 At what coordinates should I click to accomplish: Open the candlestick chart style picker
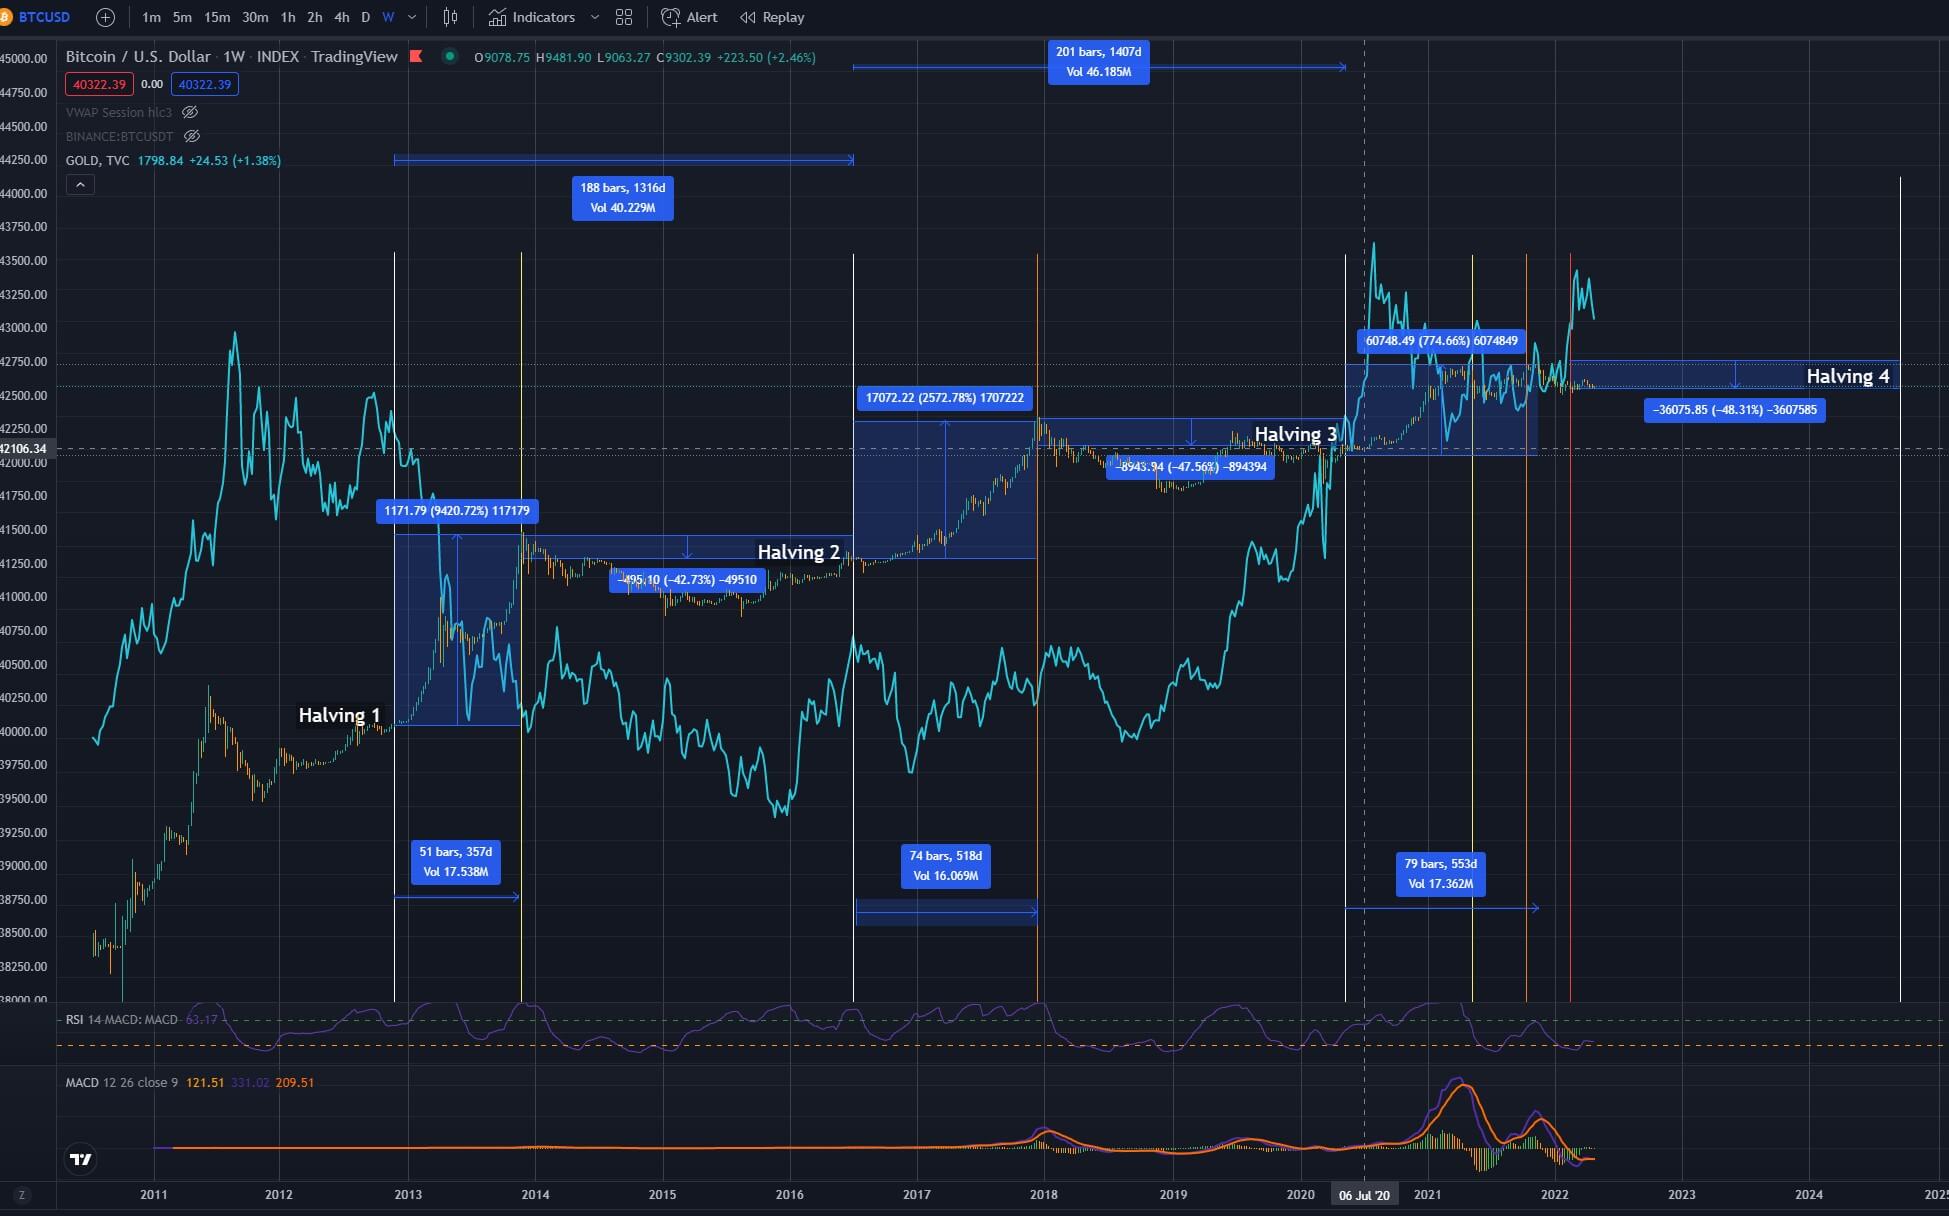(450, 17)
